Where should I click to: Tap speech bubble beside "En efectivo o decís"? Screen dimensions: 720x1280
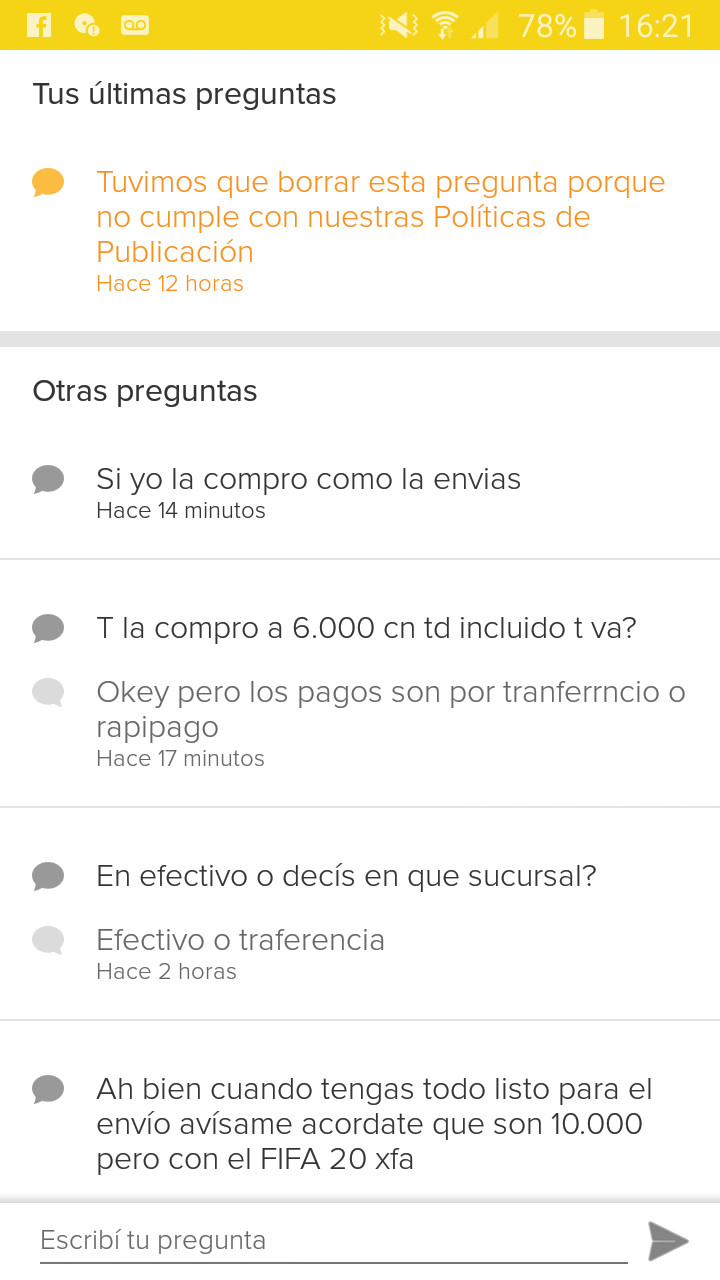coord(48,877)
